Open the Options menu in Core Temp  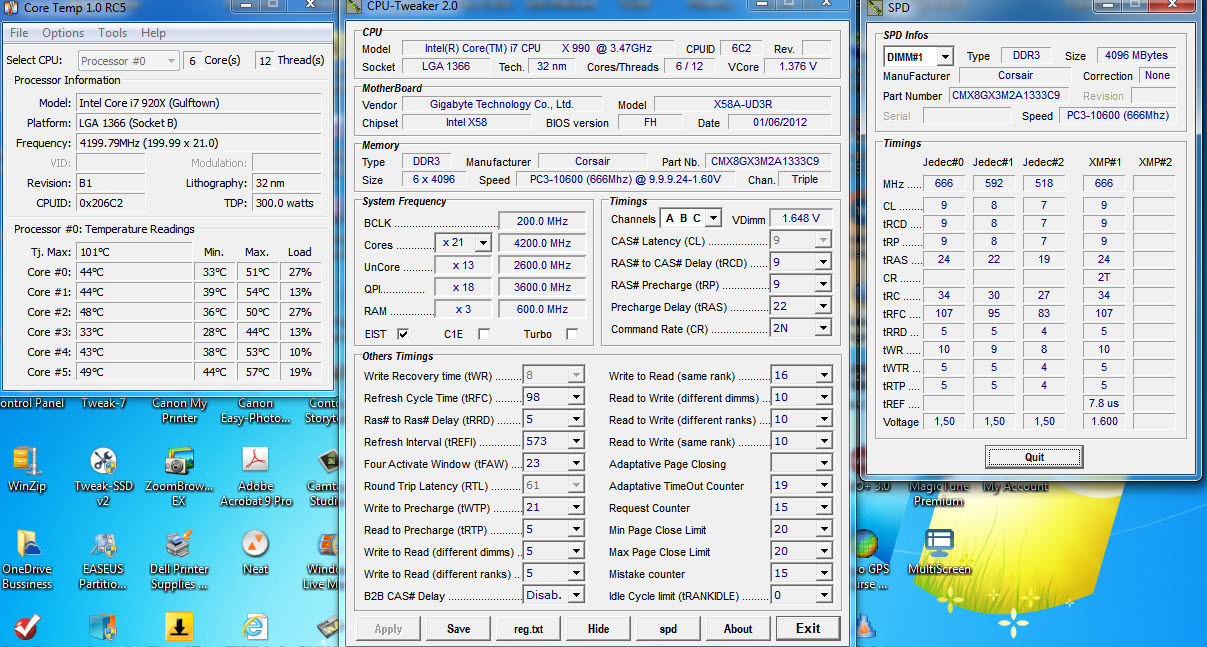(x=63, y=33)
